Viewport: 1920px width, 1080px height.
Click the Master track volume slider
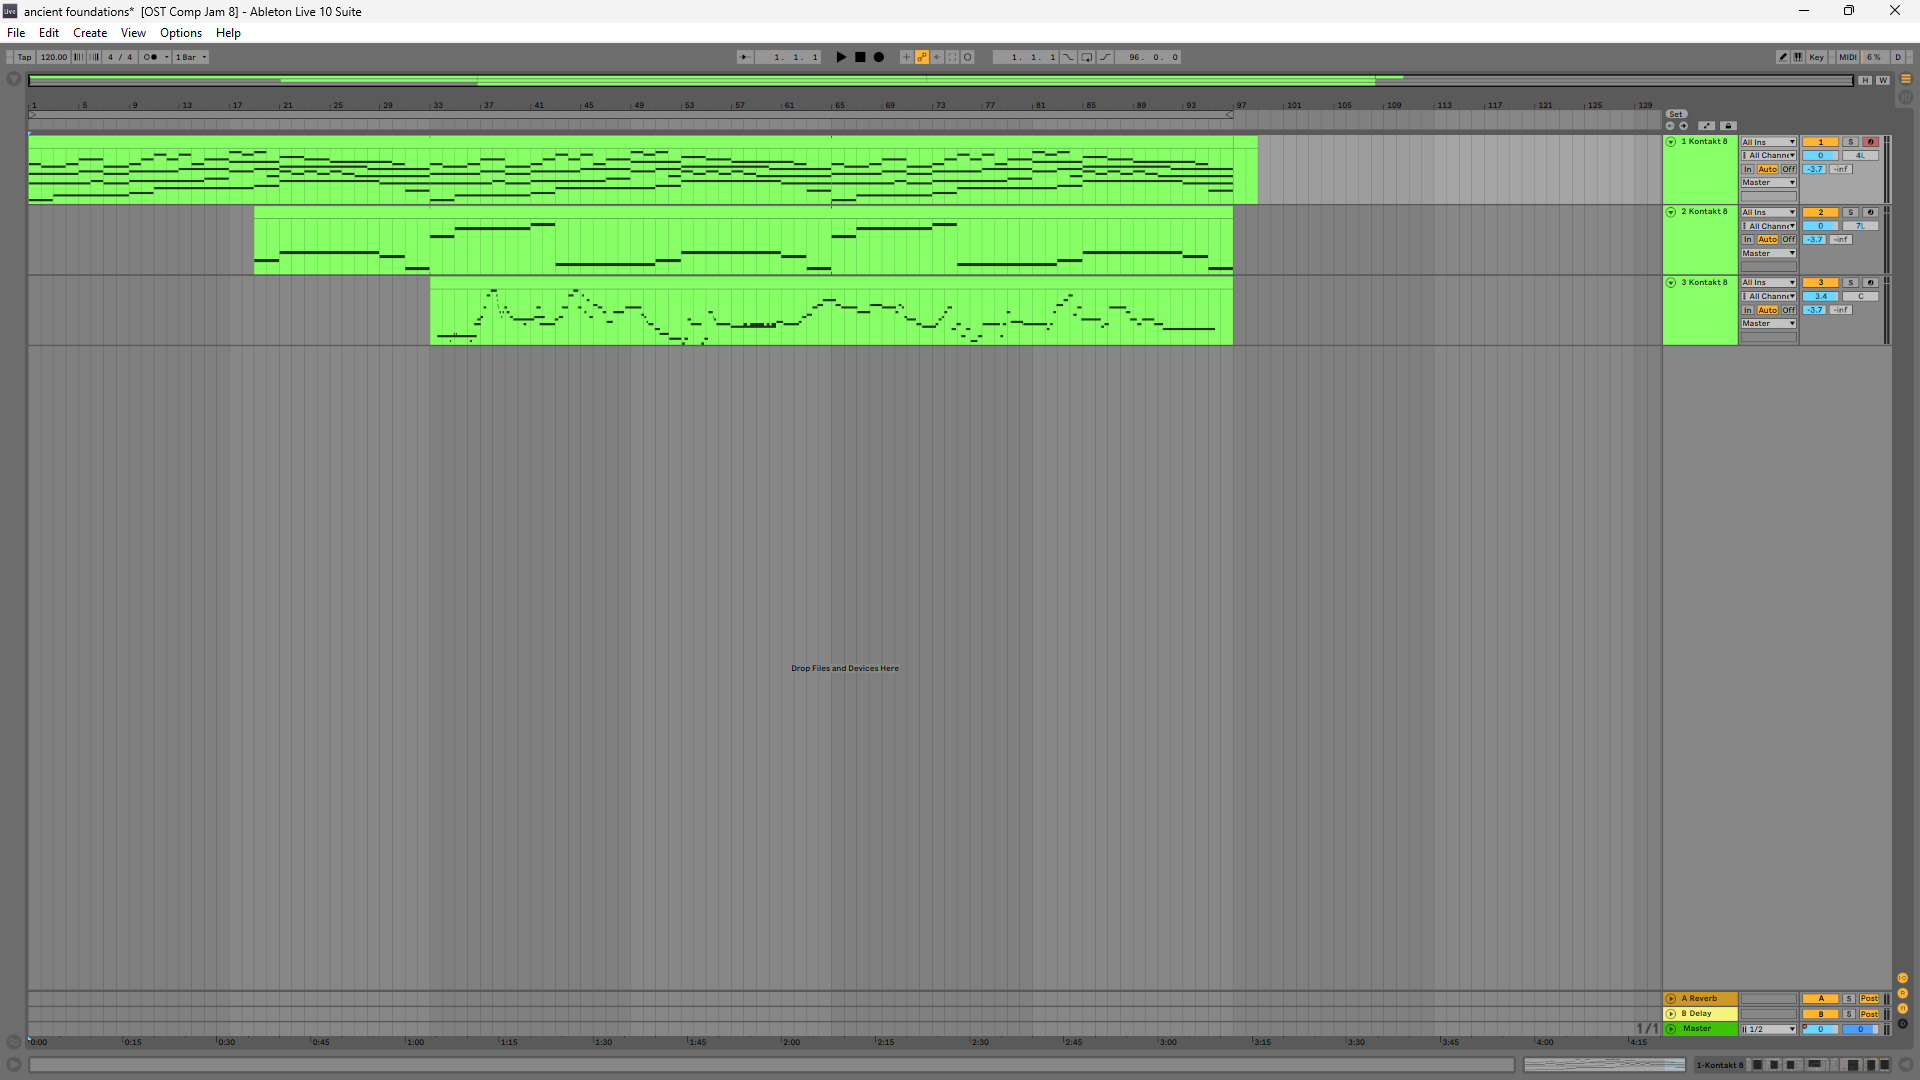1820,1029
